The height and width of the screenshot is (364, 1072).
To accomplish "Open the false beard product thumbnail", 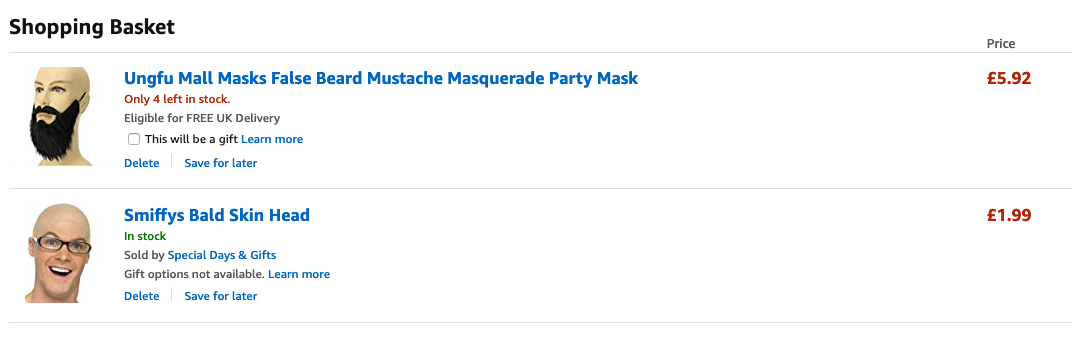I will (x=59, y=116).
